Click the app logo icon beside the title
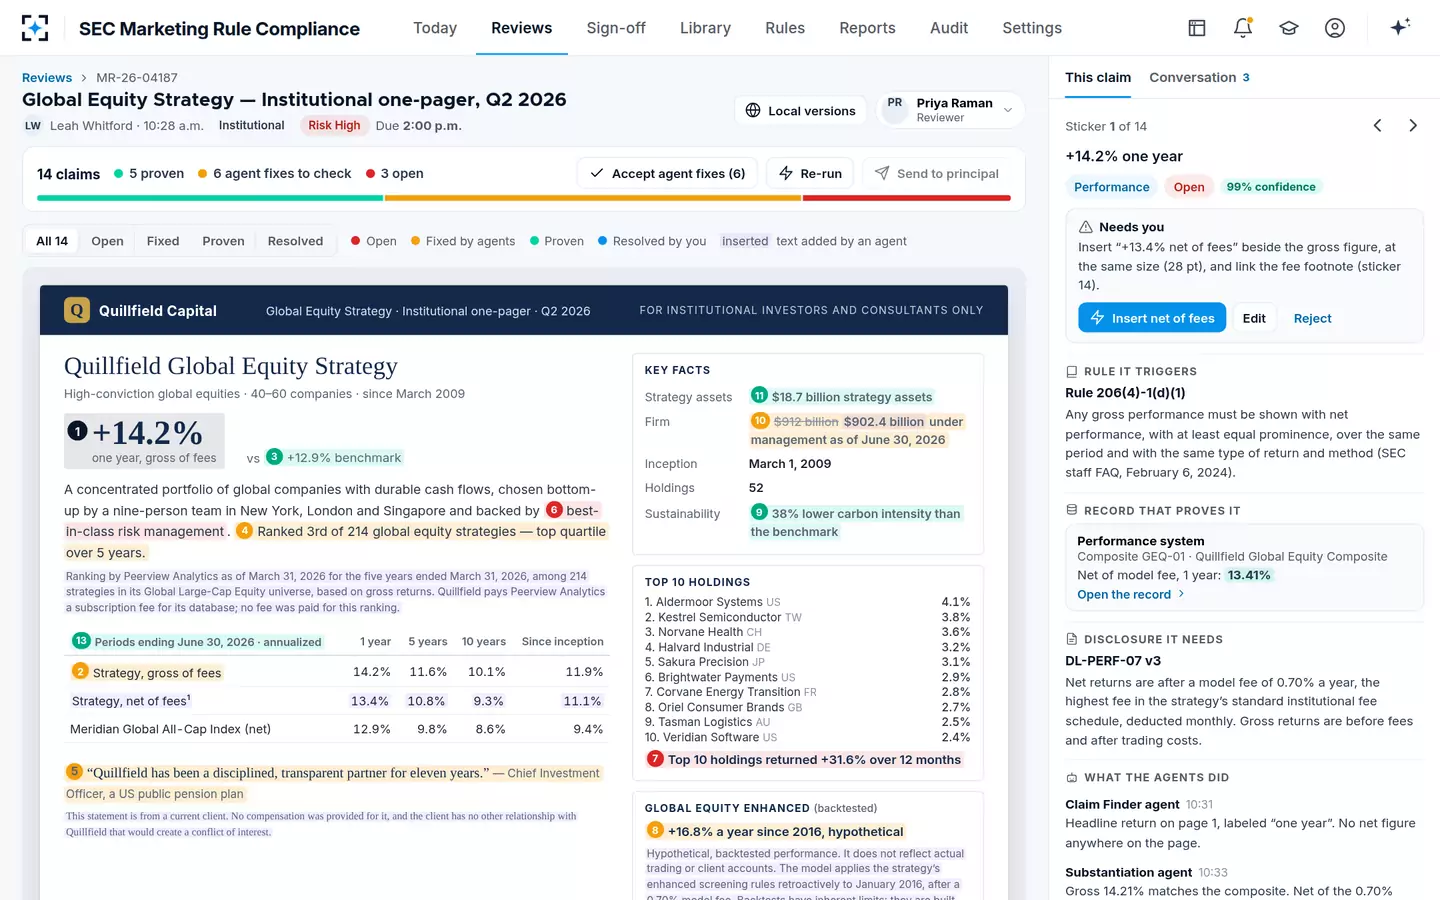The height and width of the screenshot is (900, 1440). (35, 28)
